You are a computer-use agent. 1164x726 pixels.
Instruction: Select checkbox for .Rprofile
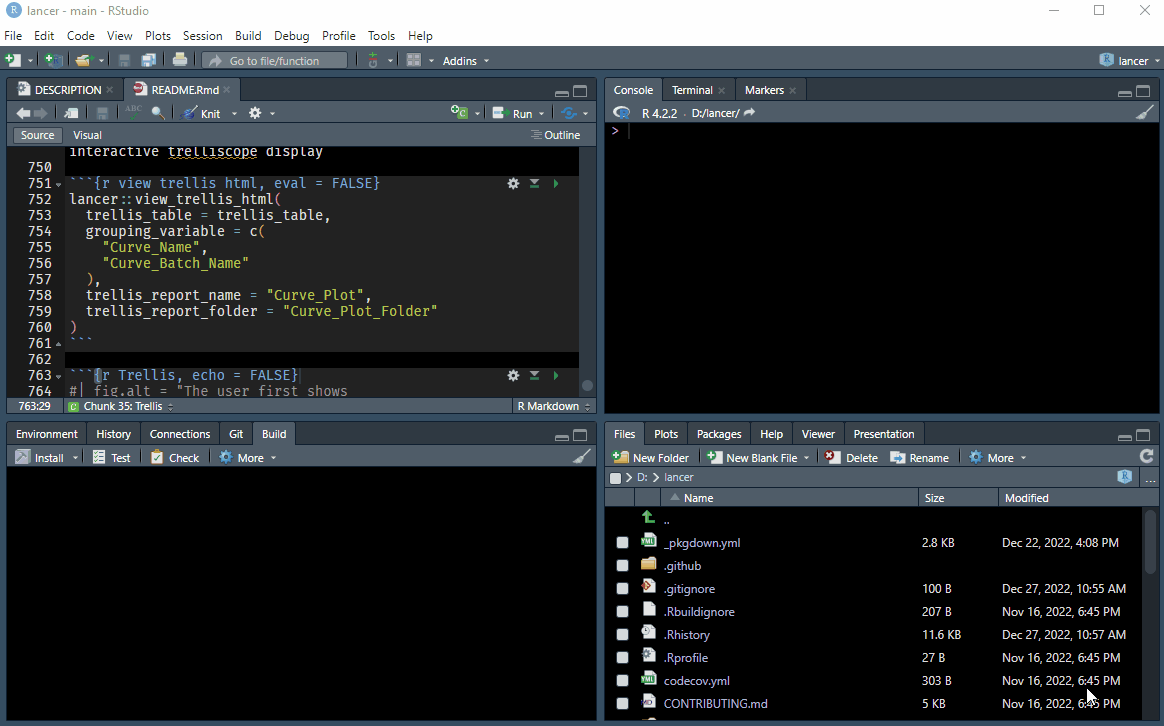pyautogui.click(x=622, y=658)
